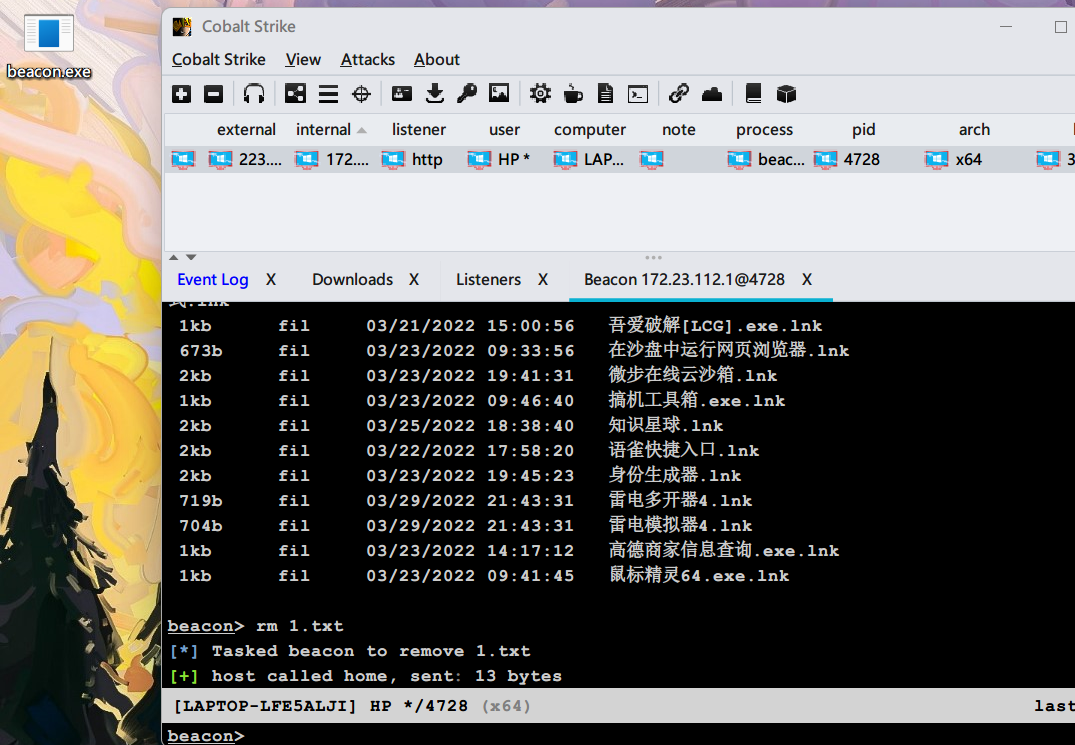Viewport: 1075px width, 745px height.
Task: Click the 在沙盘中运行网页浏览器.lnk entry
Action: click(x=728, y=350)
